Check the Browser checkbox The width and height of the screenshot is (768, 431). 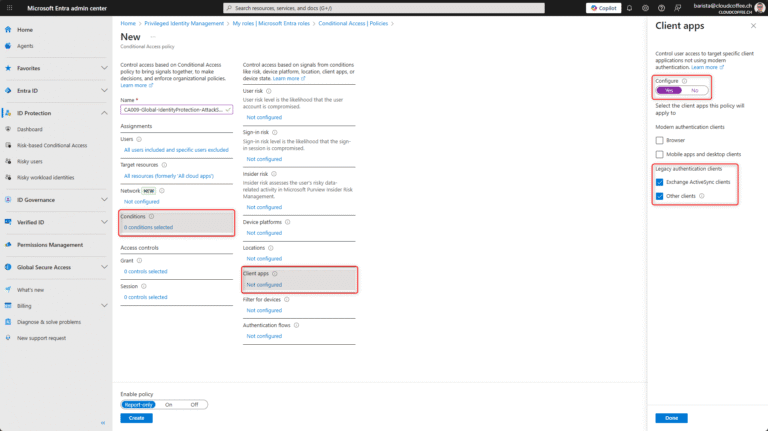click(659, 140)
